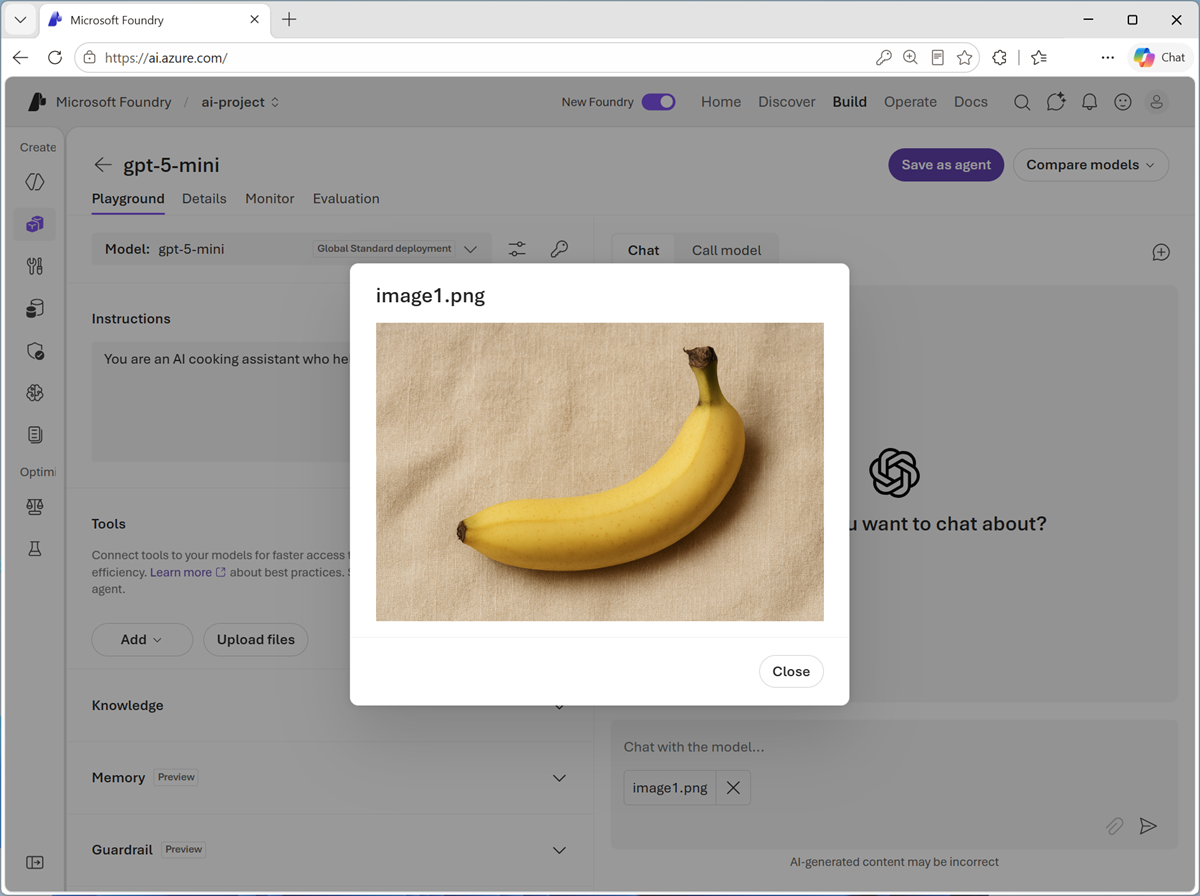Remove the image1.png attachment with X
The image size is (1200, 896).
coord(733,788)
